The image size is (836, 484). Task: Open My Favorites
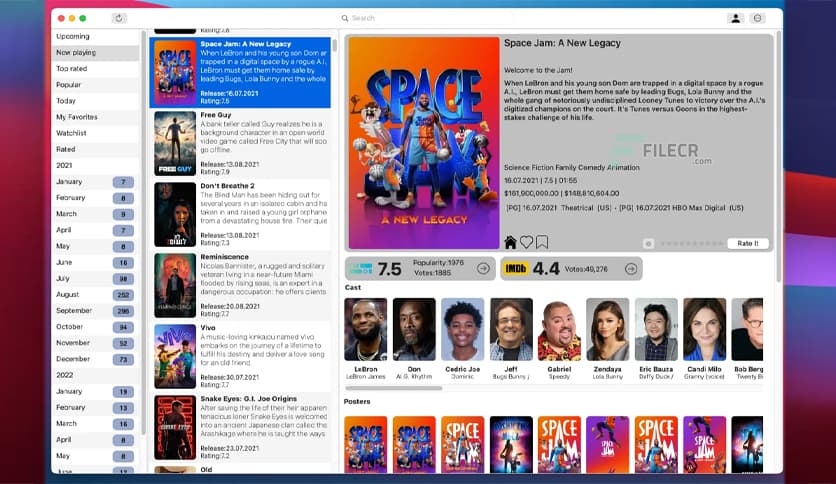tap(95, 117)
